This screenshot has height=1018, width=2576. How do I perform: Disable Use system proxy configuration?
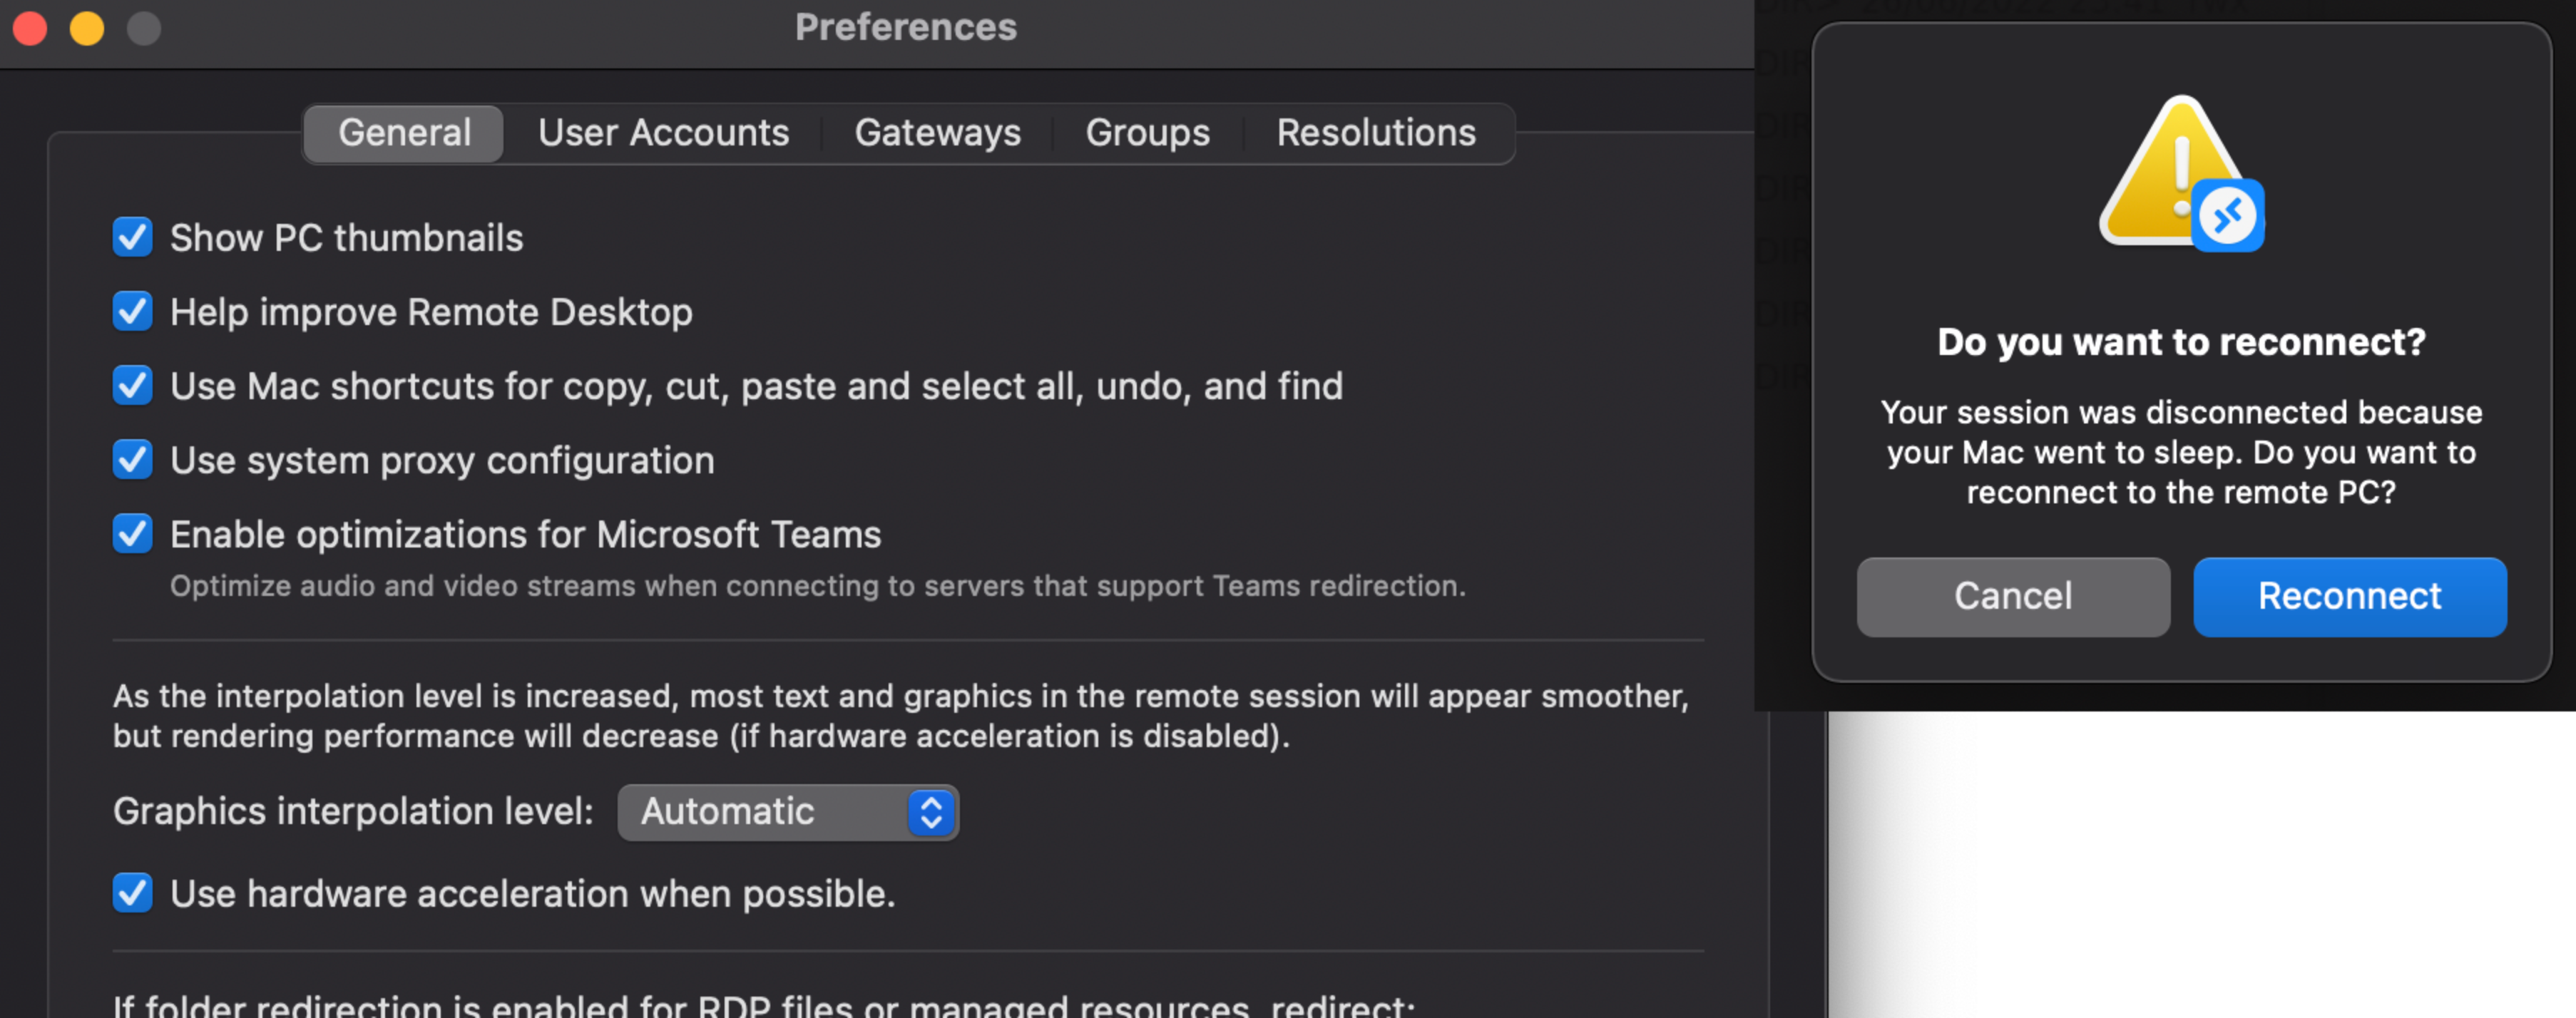pos(131,459)
